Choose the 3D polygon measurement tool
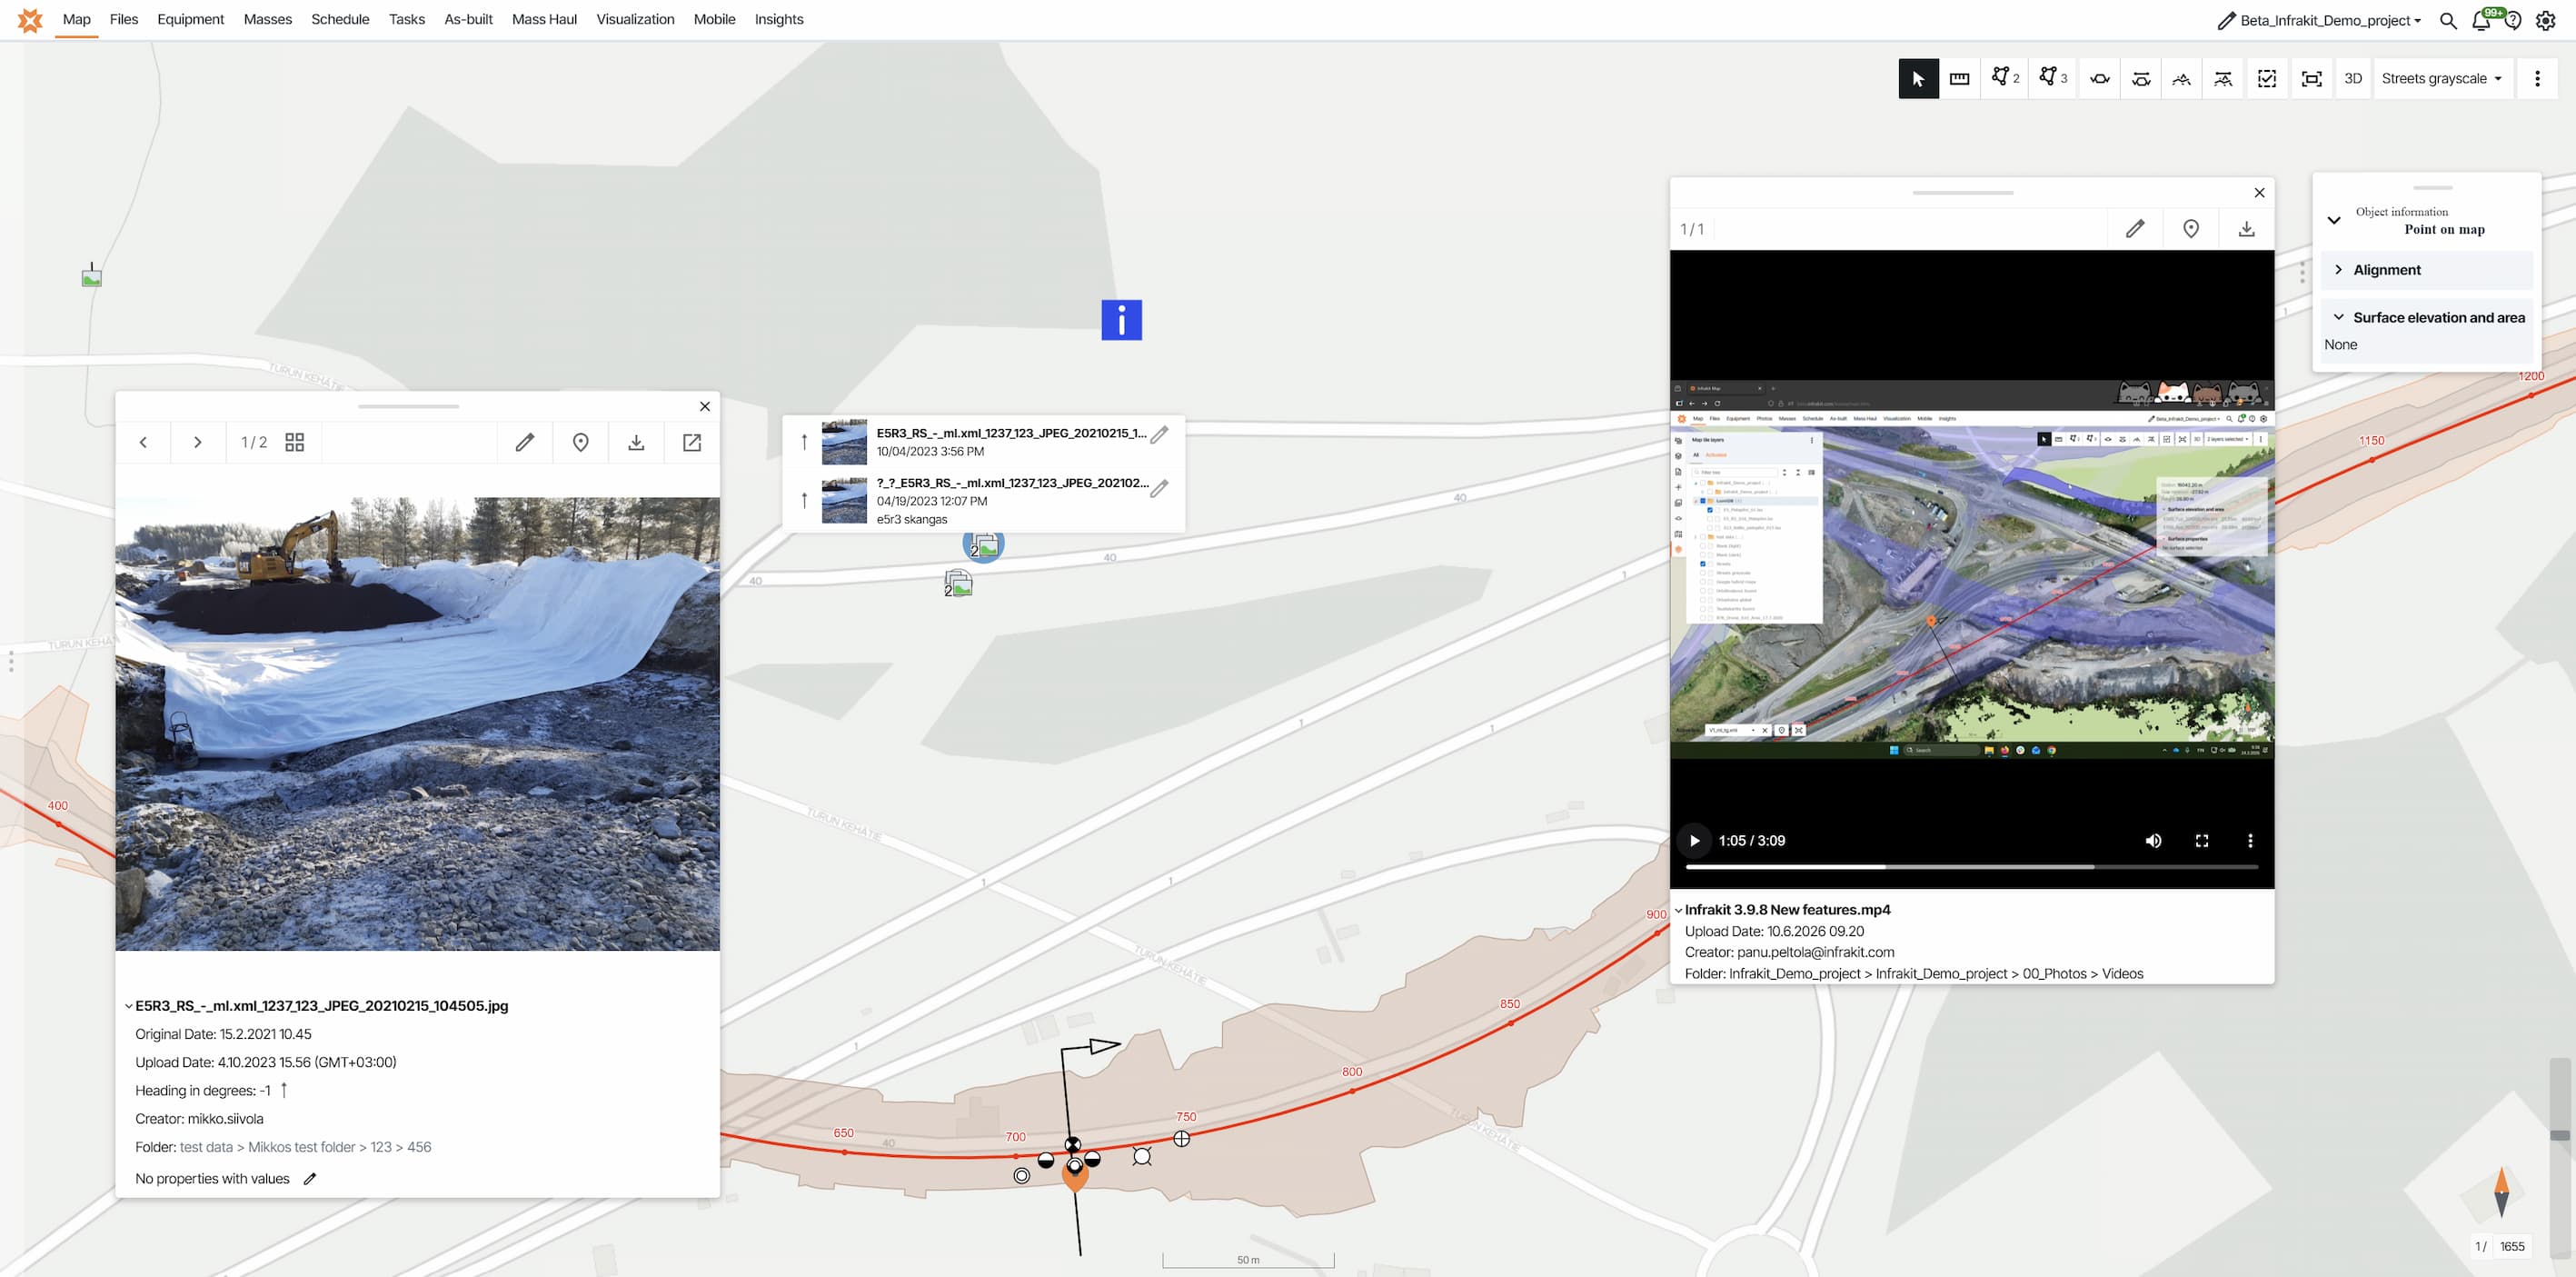Image resolution: width=2576 pixels, height=1277 pixels. (2052, 78)
